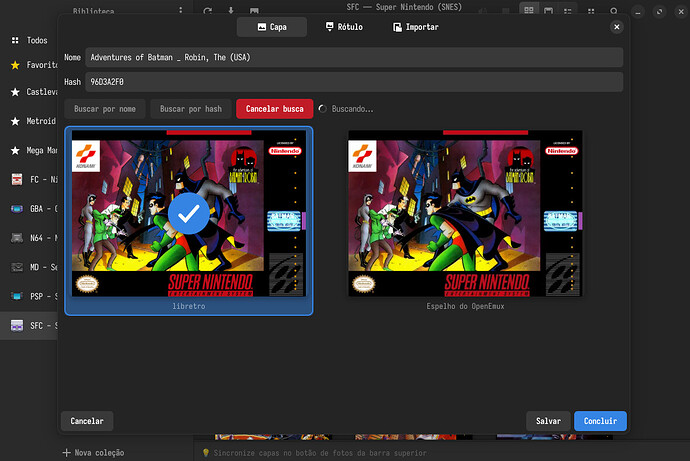Select the PSP console icon

(17, 296)
